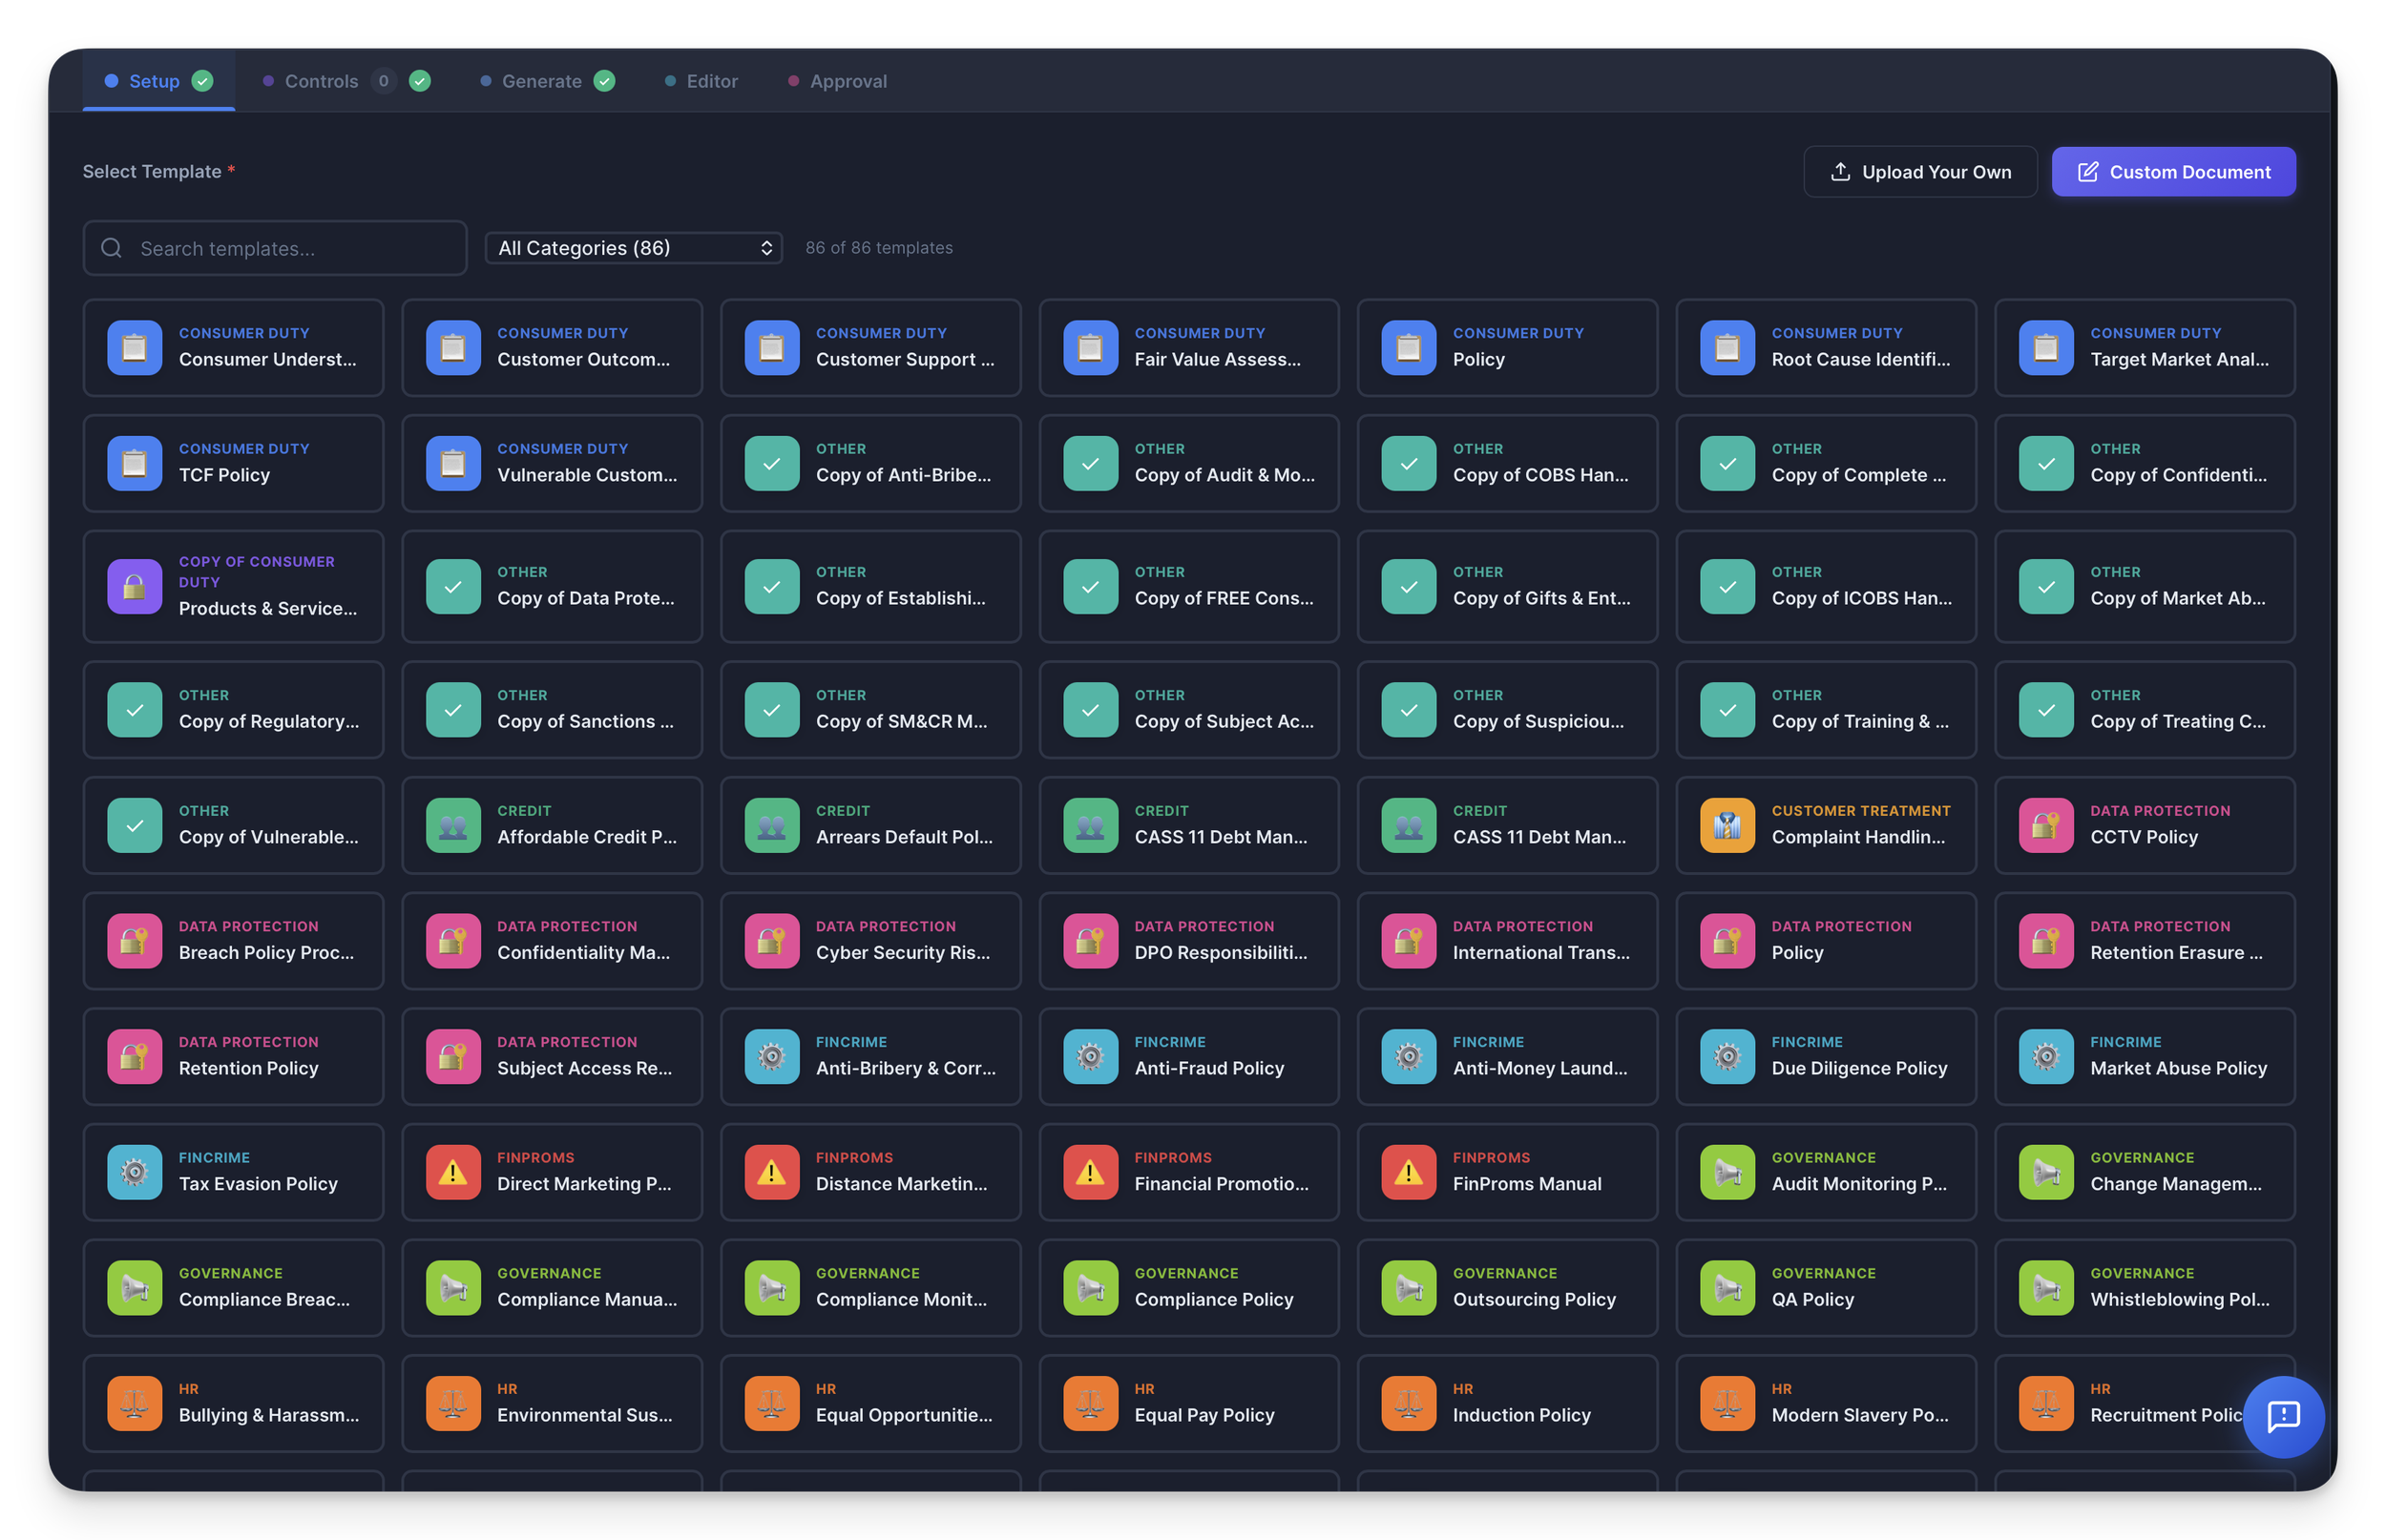Click the Upload Your Own button
Image resolution: width=2386 pixels, height=1540 pixels.
pyautogui.click(x=1919, y=171)
